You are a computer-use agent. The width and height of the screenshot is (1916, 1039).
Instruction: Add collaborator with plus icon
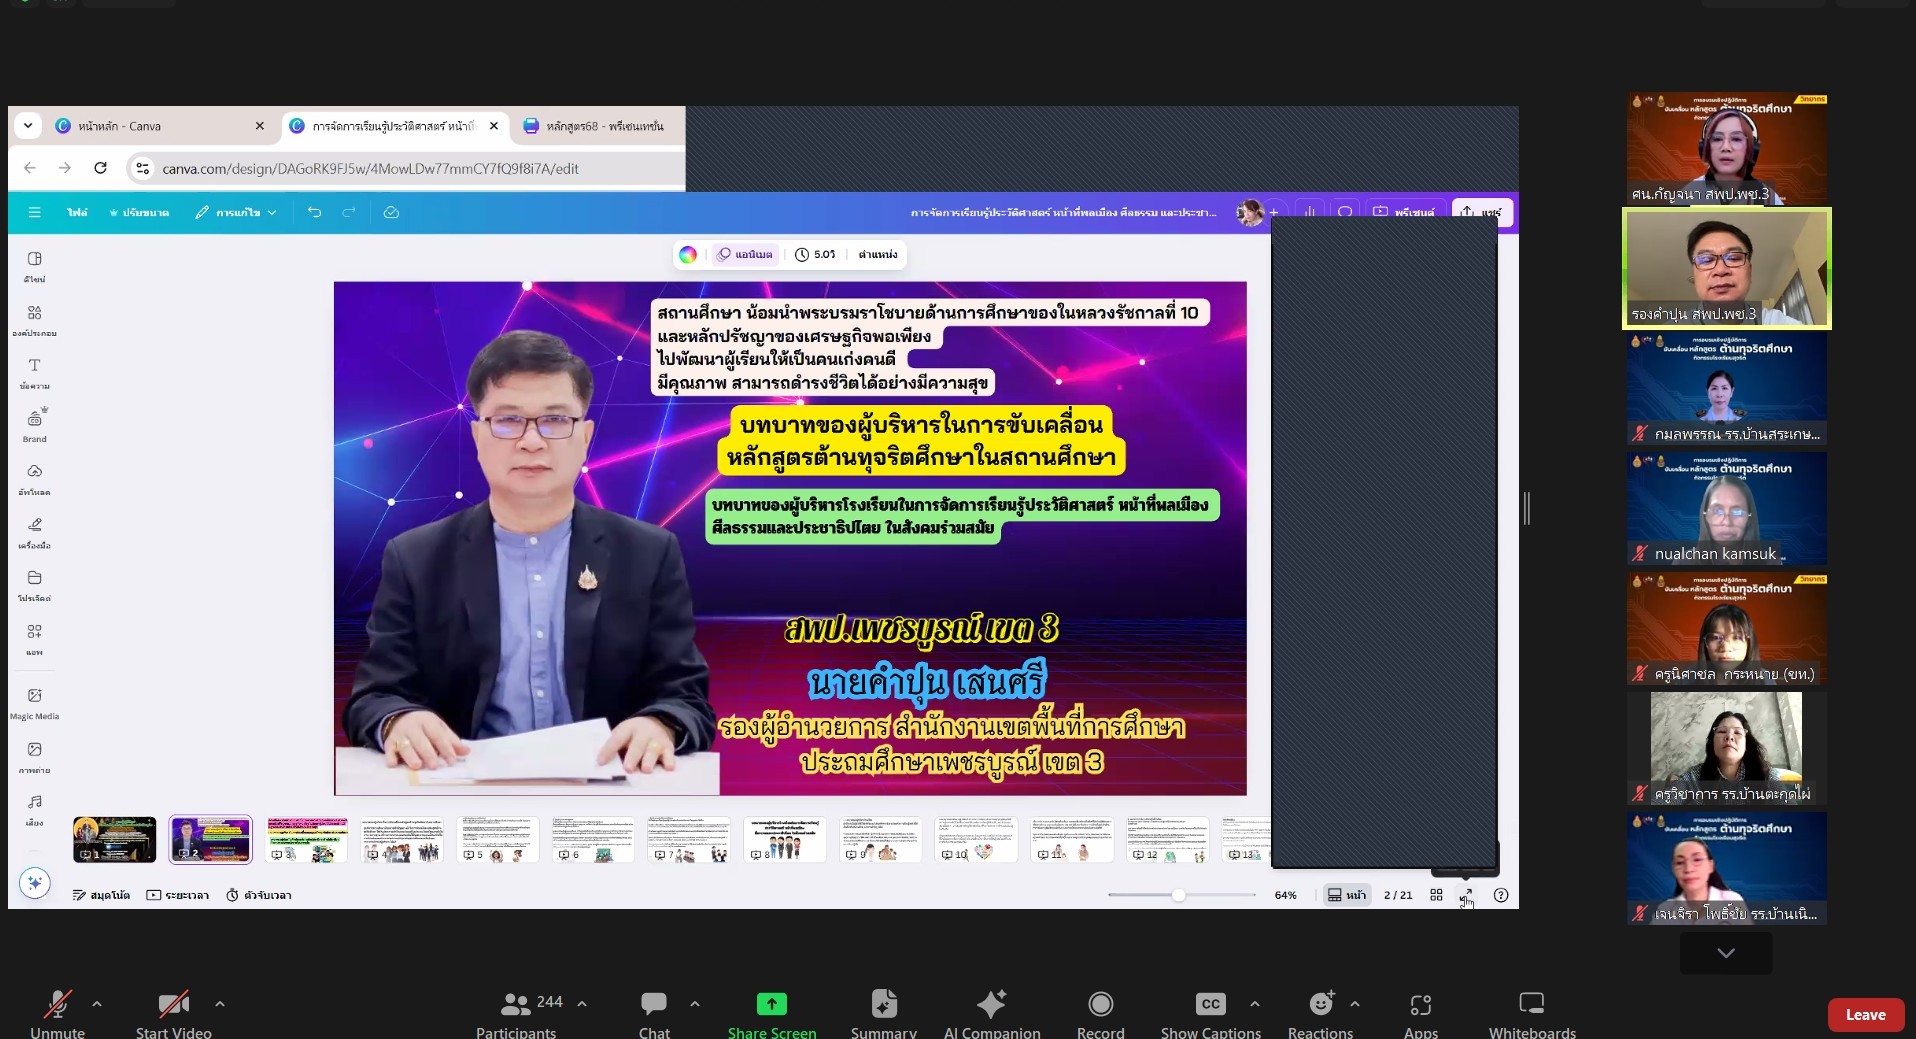click(1274, 212)
